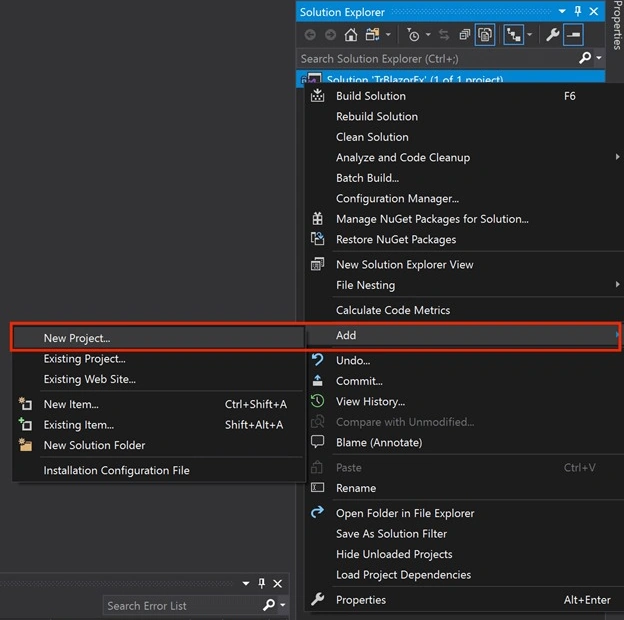Screen dimensions: 624x620
Task: Open the Solution Explorer window options dropdown
Action: 562,11
